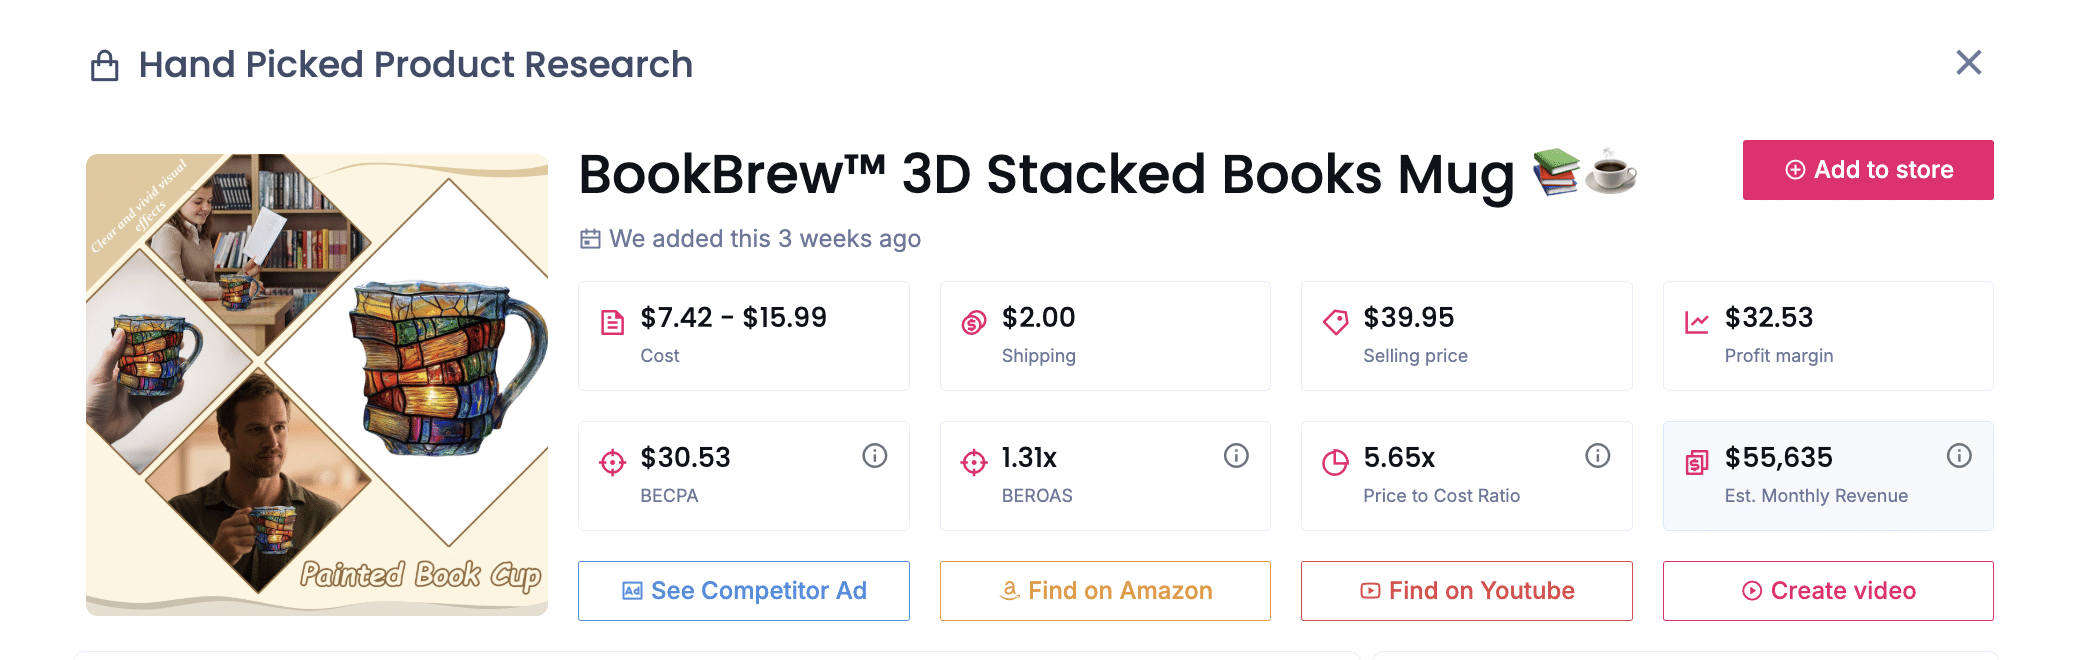Search for the product on Youtube

(x=1466, y=591)
